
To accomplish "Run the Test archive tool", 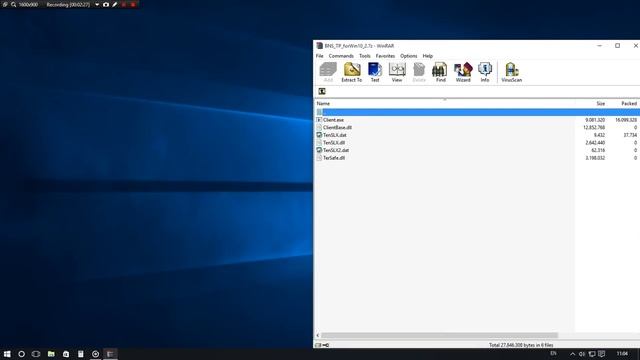I will click(375, 72).
